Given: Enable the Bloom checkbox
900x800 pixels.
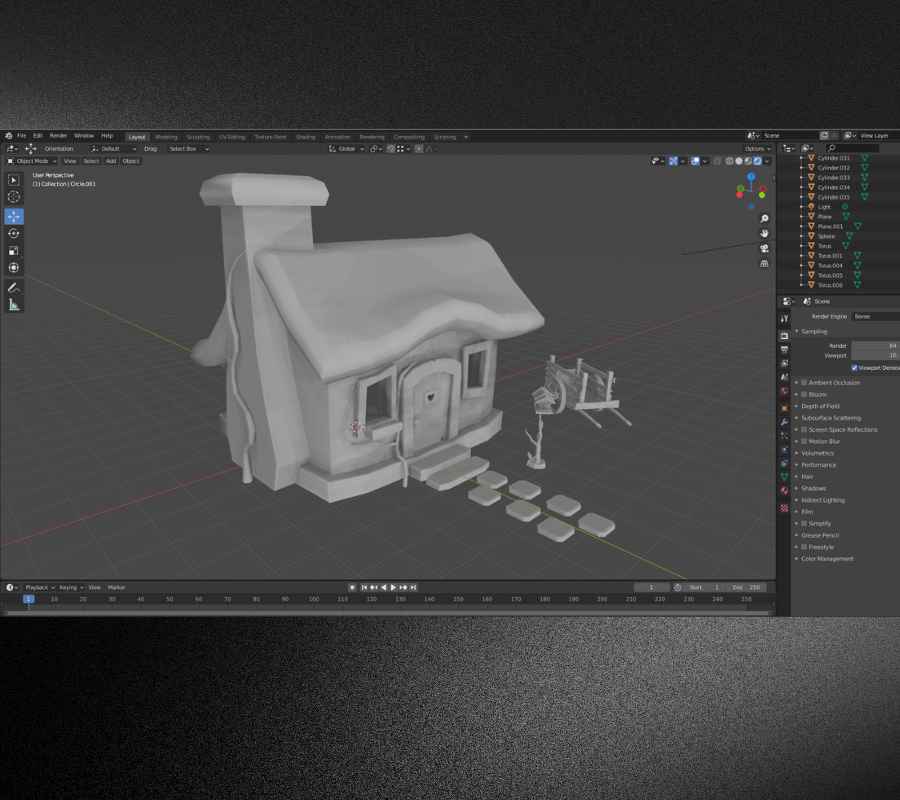Looking at the screenshot, I should (x=804, y=394).
